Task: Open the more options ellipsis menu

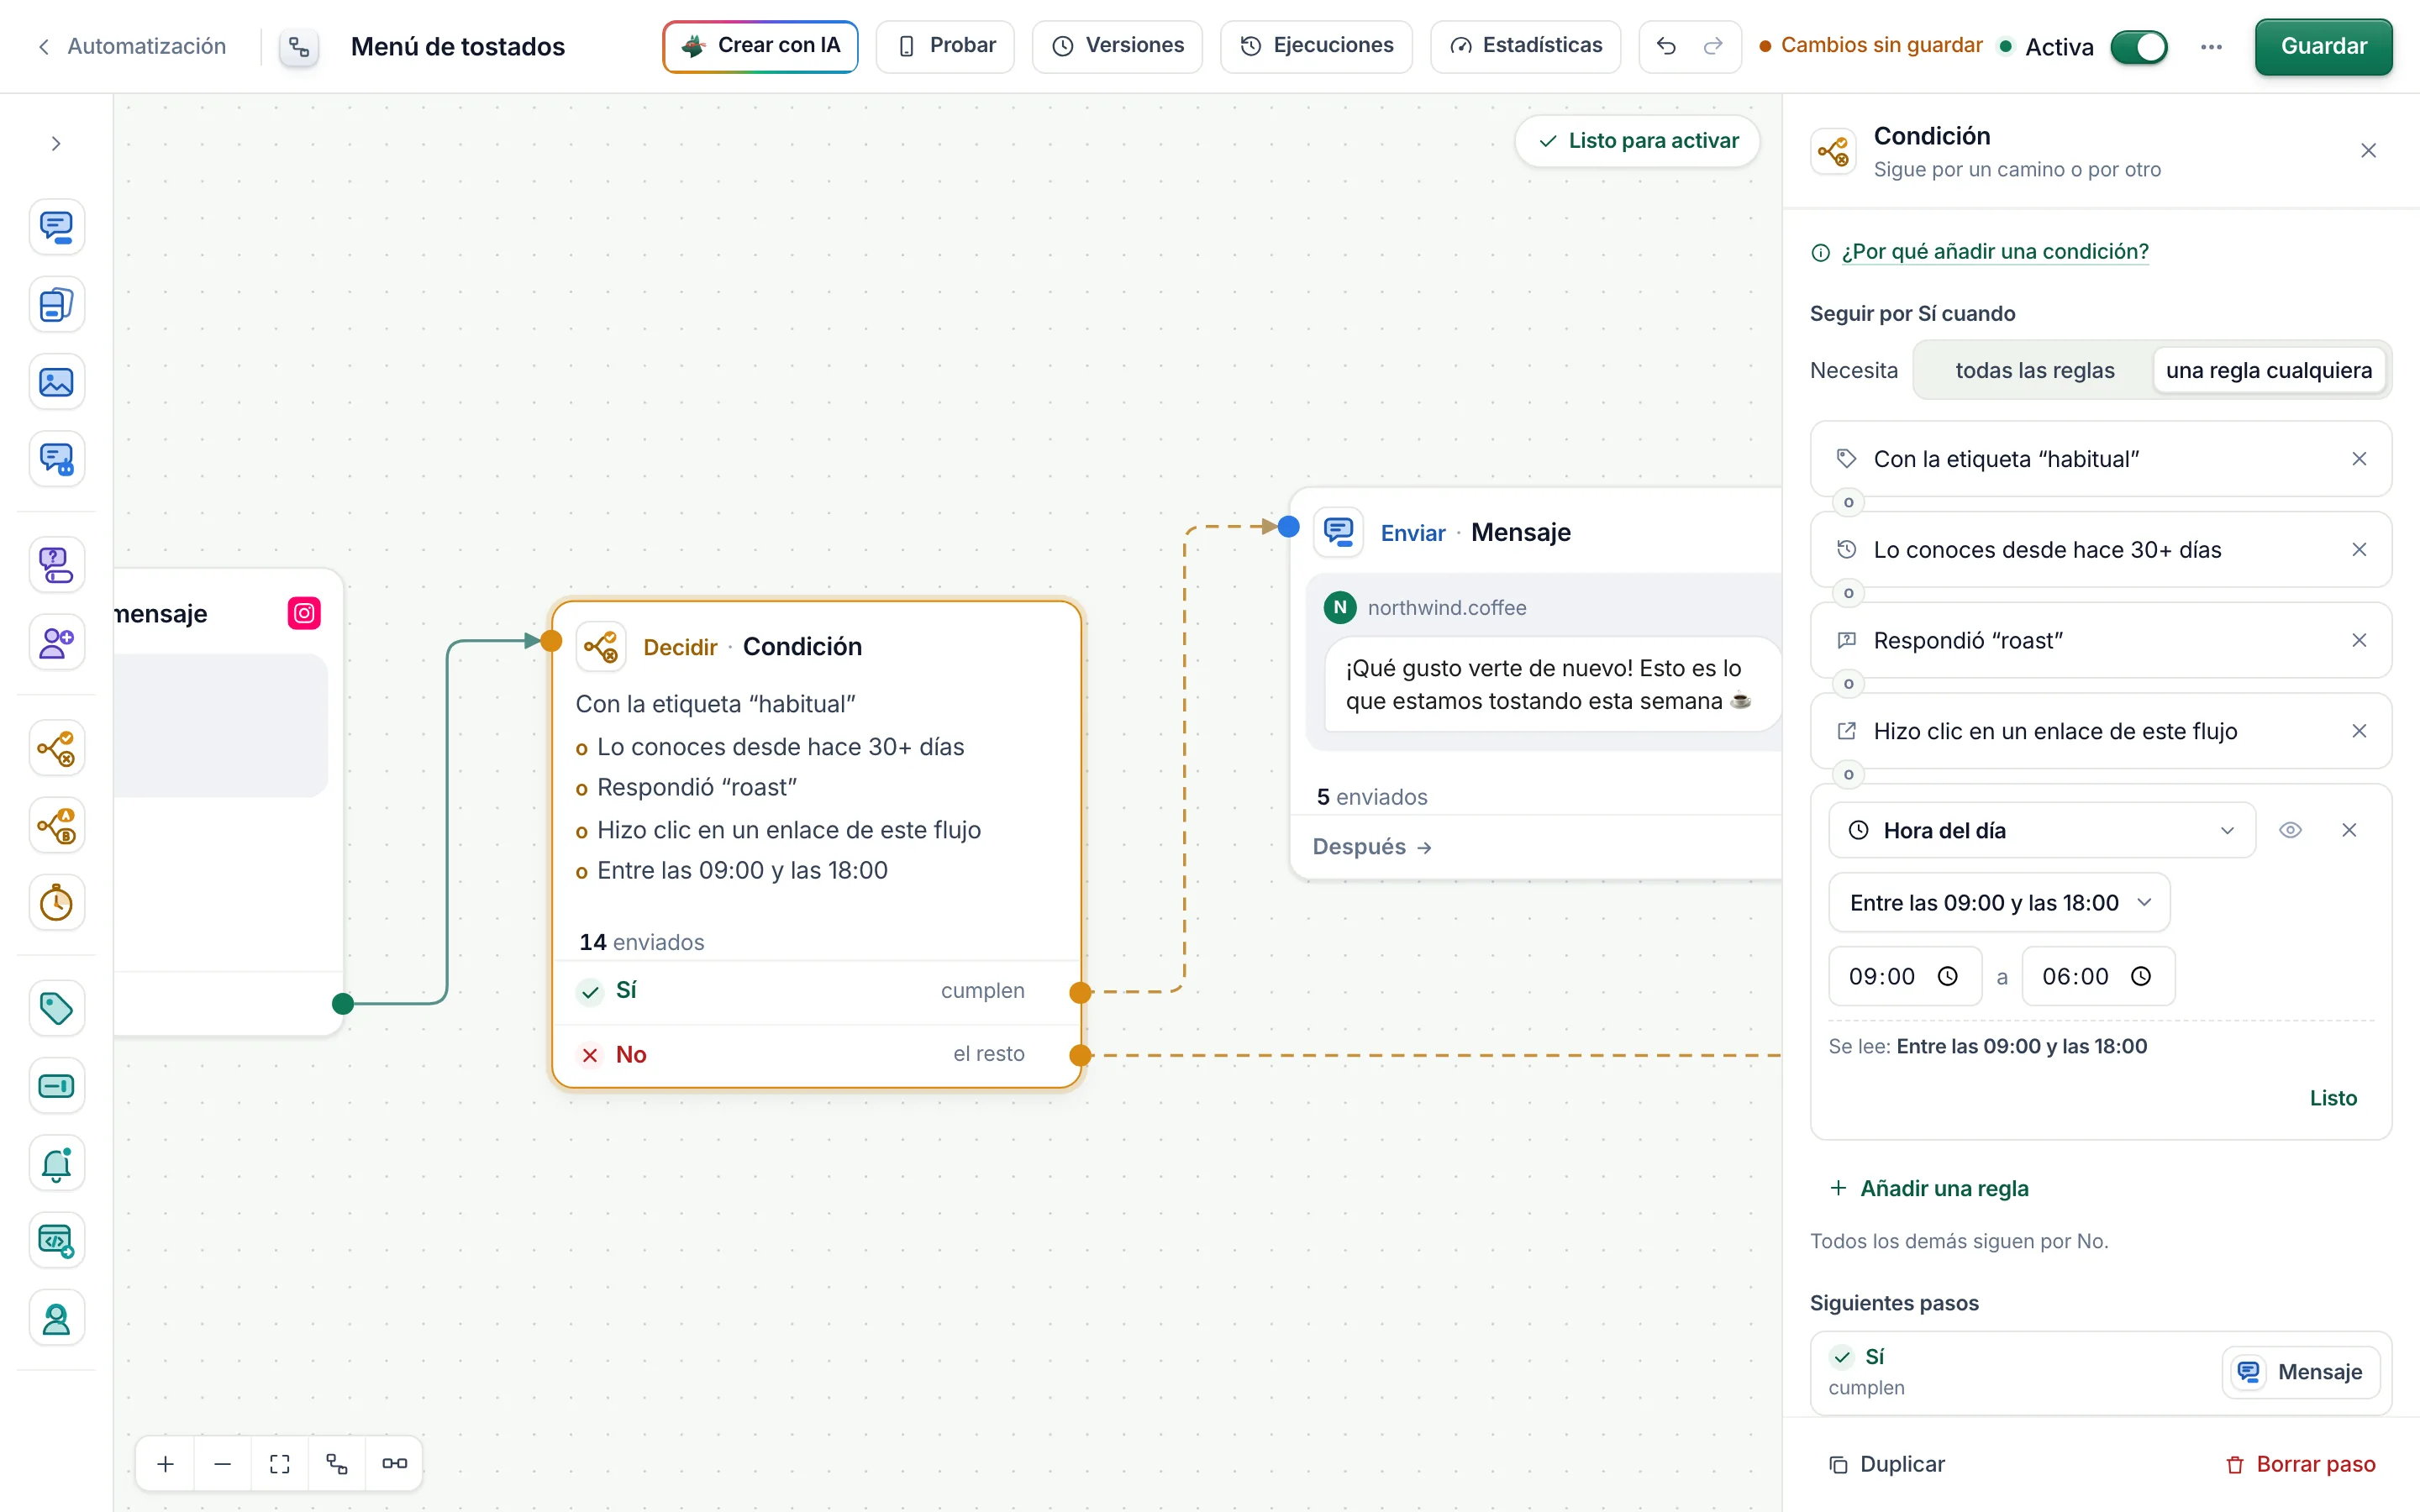Action: point(2211,47)
